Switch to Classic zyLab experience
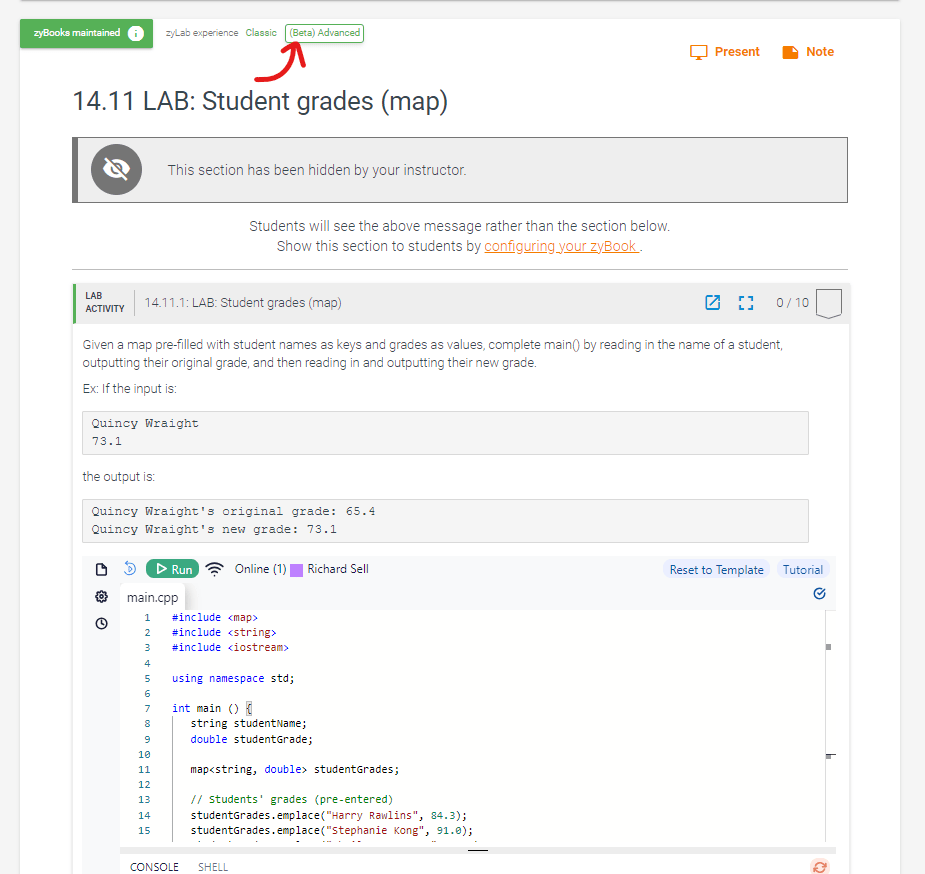The height and width of the screenshot is (874, 925). click(261, 33)
